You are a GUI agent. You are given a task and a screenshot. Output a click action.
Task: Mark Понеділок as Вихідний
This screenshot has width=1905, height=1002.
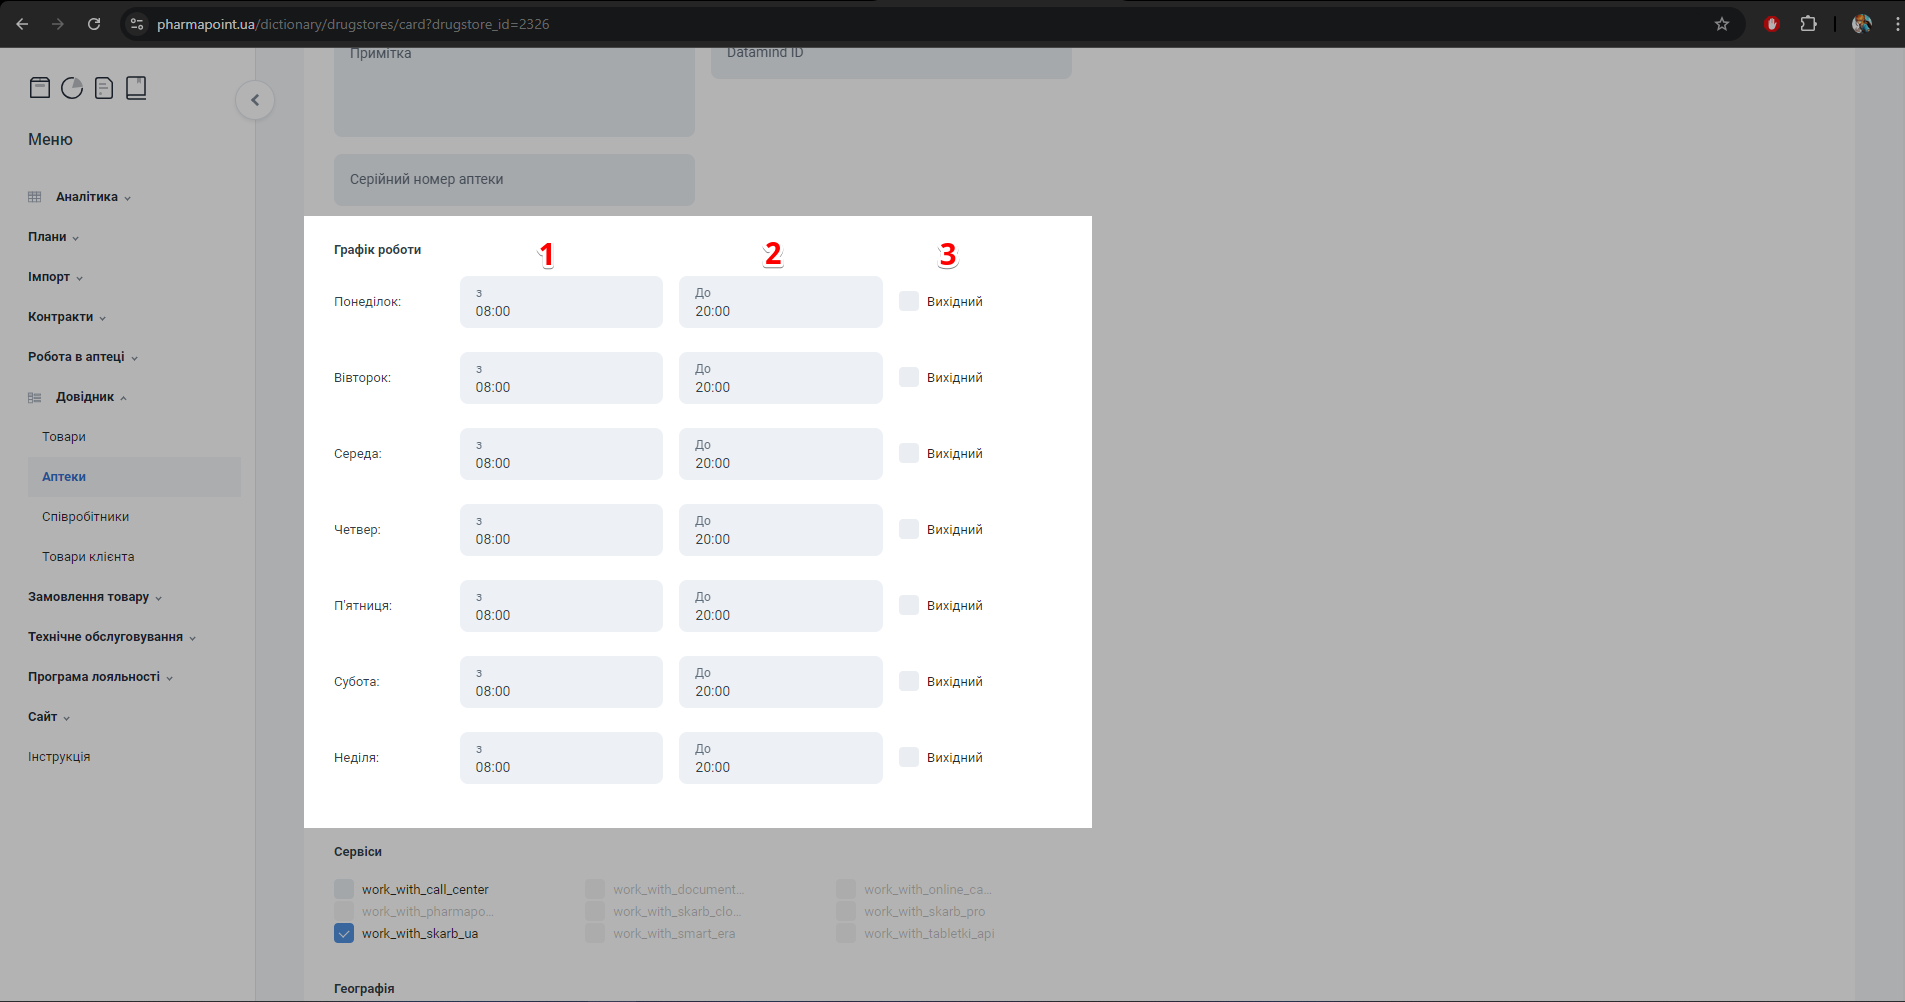point(909,301)
